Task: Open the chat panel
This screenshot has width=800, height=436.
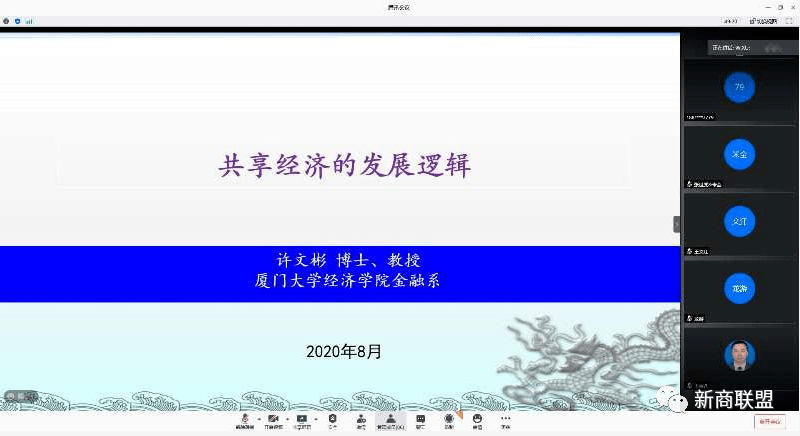Action: pos(420,421)
